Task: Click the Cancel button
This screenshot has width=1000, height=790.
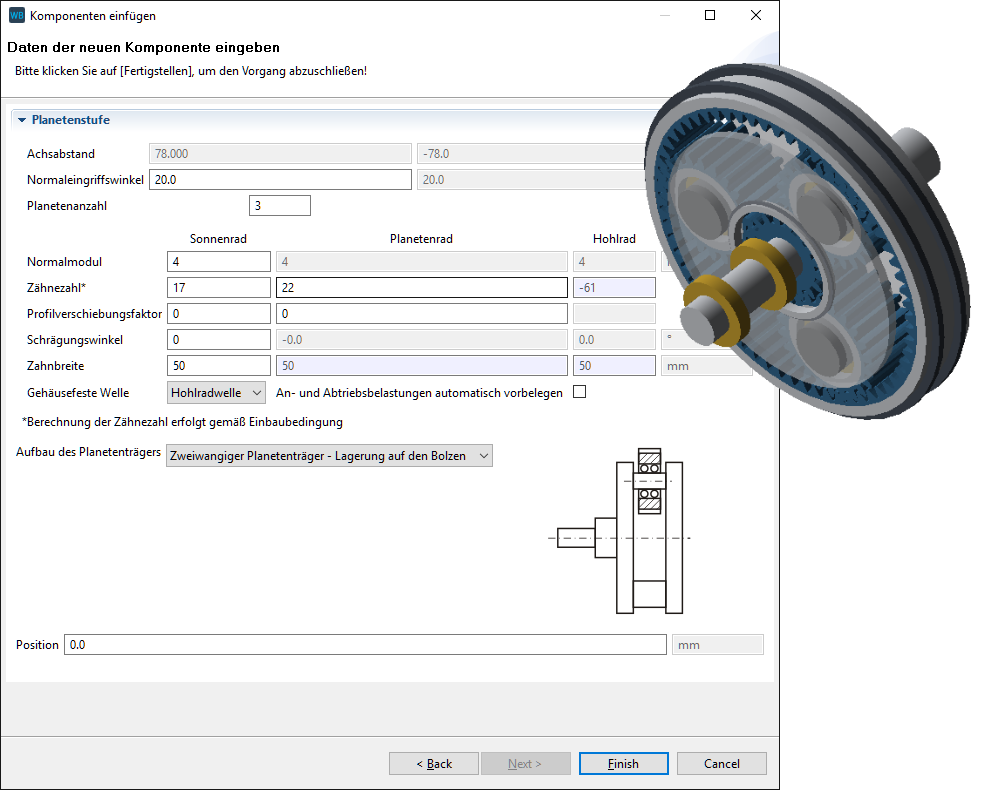Action: click(x=721, y=763)
